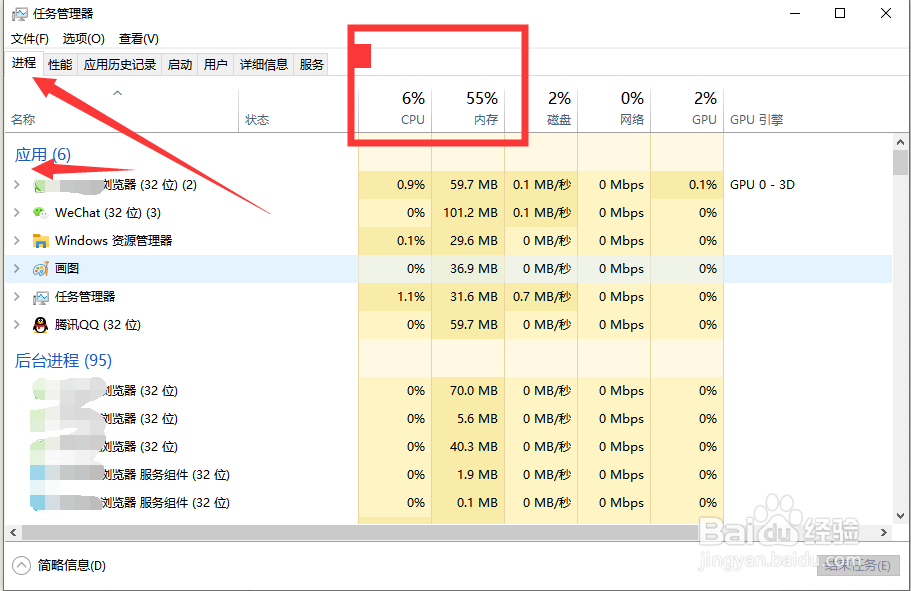Collapse sort arrow above the 名称 column
This screenshot has width=911, height=591.
(117, 93)
